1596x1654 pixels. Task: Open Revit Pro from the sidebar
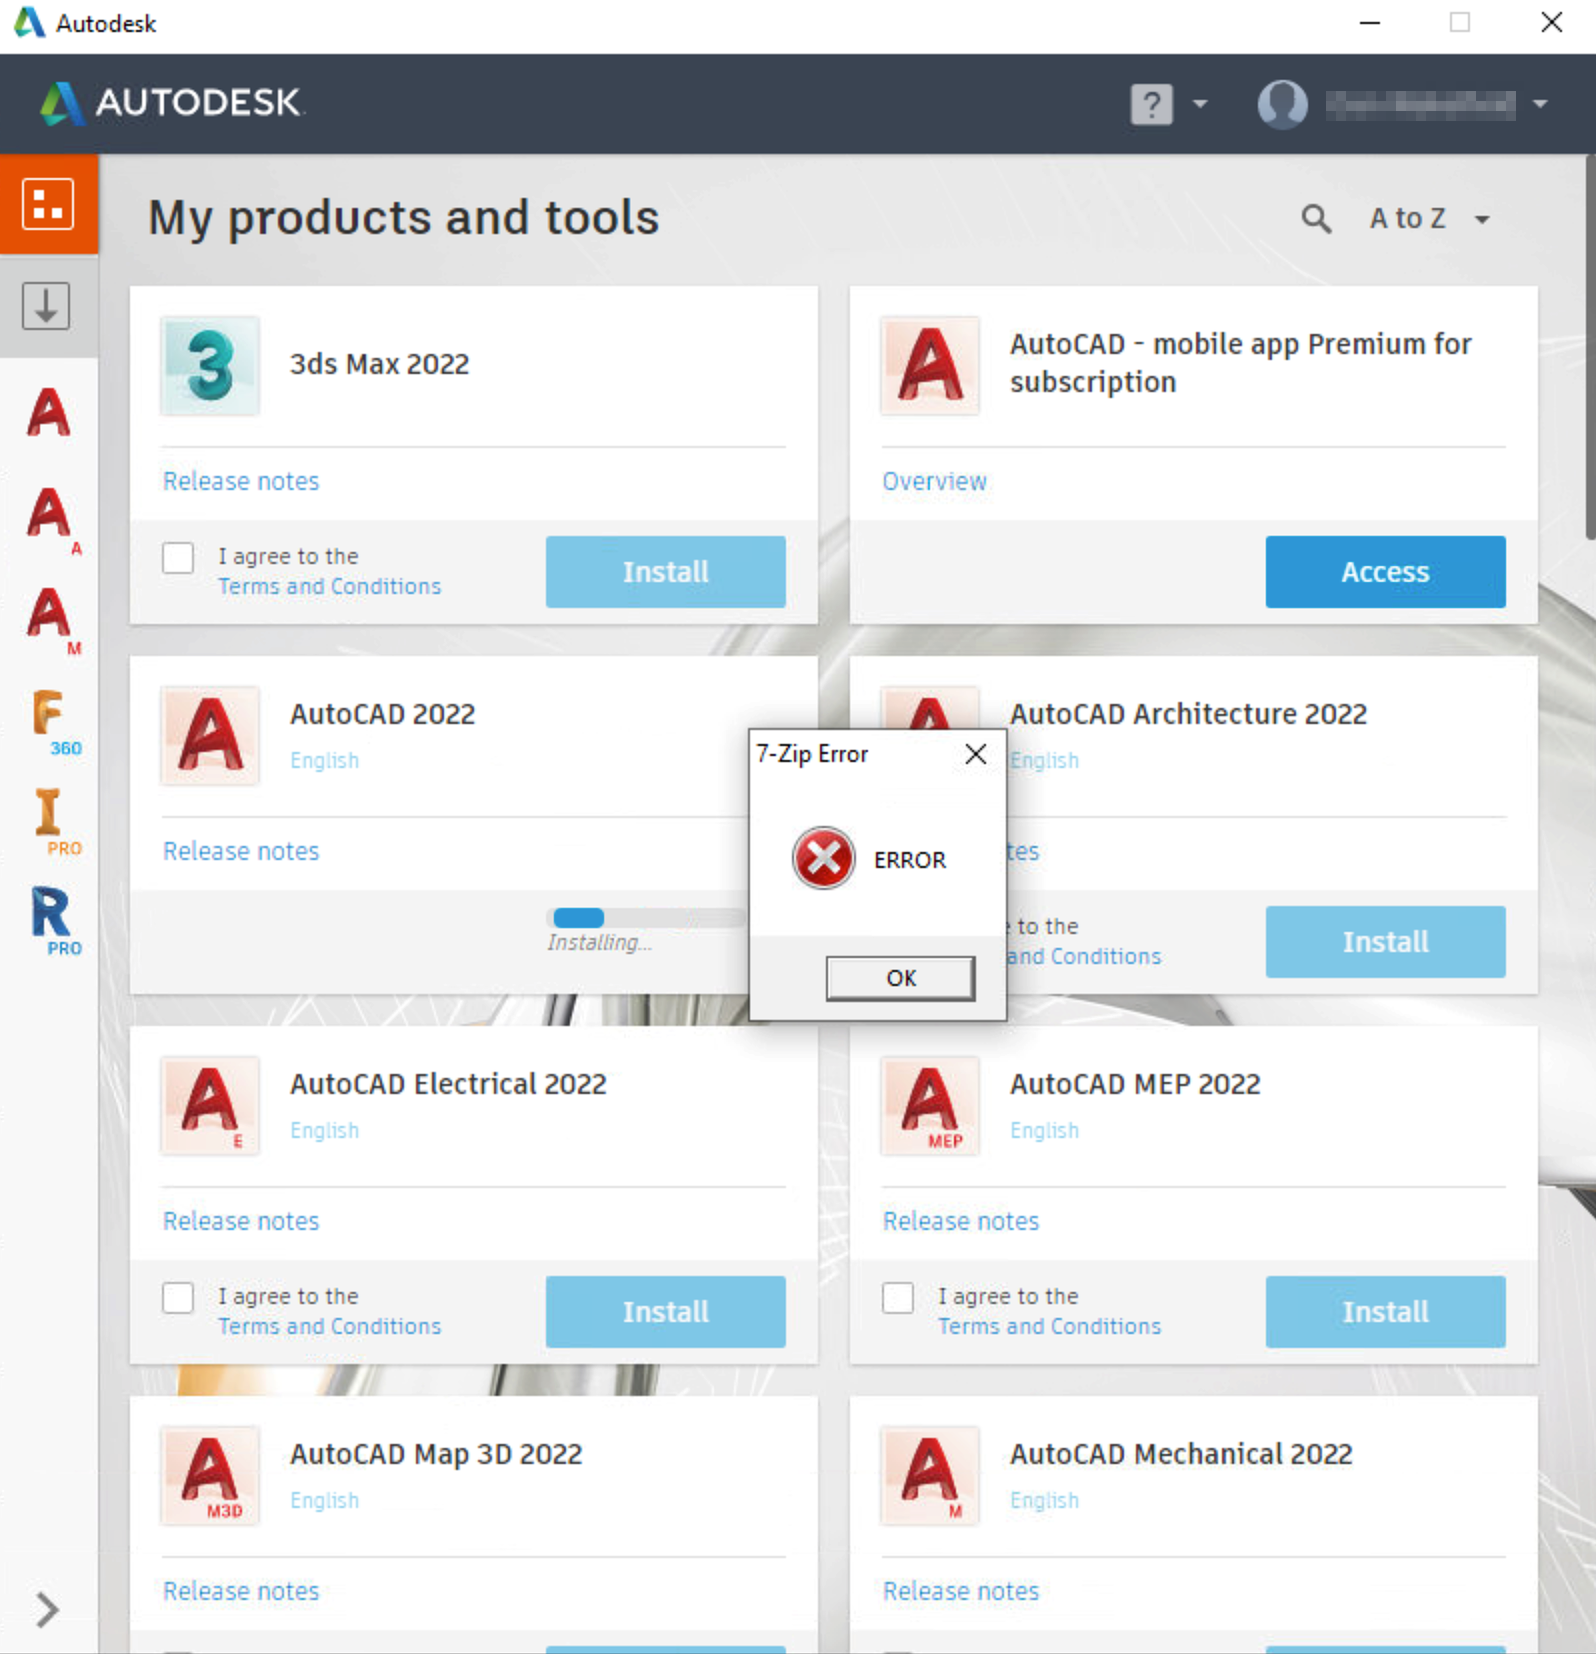pyautogui.click(x=54, y=920)
